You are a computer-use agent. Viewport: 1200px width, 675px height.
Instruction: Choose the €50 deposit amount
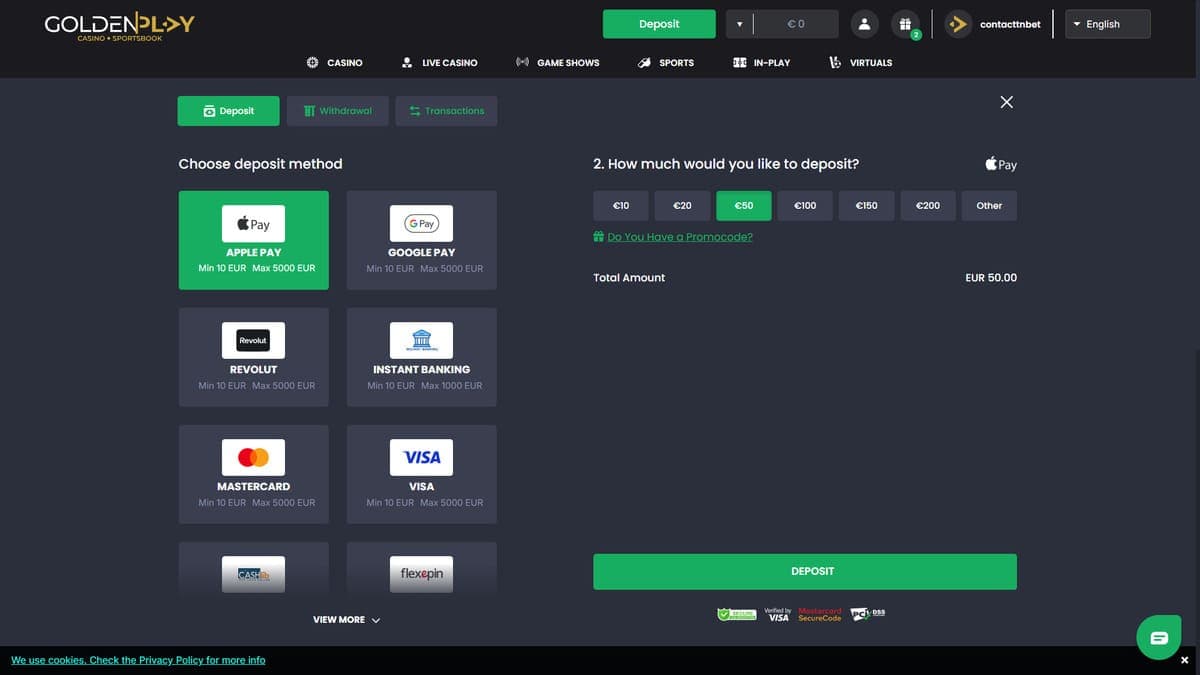[744, 206]
